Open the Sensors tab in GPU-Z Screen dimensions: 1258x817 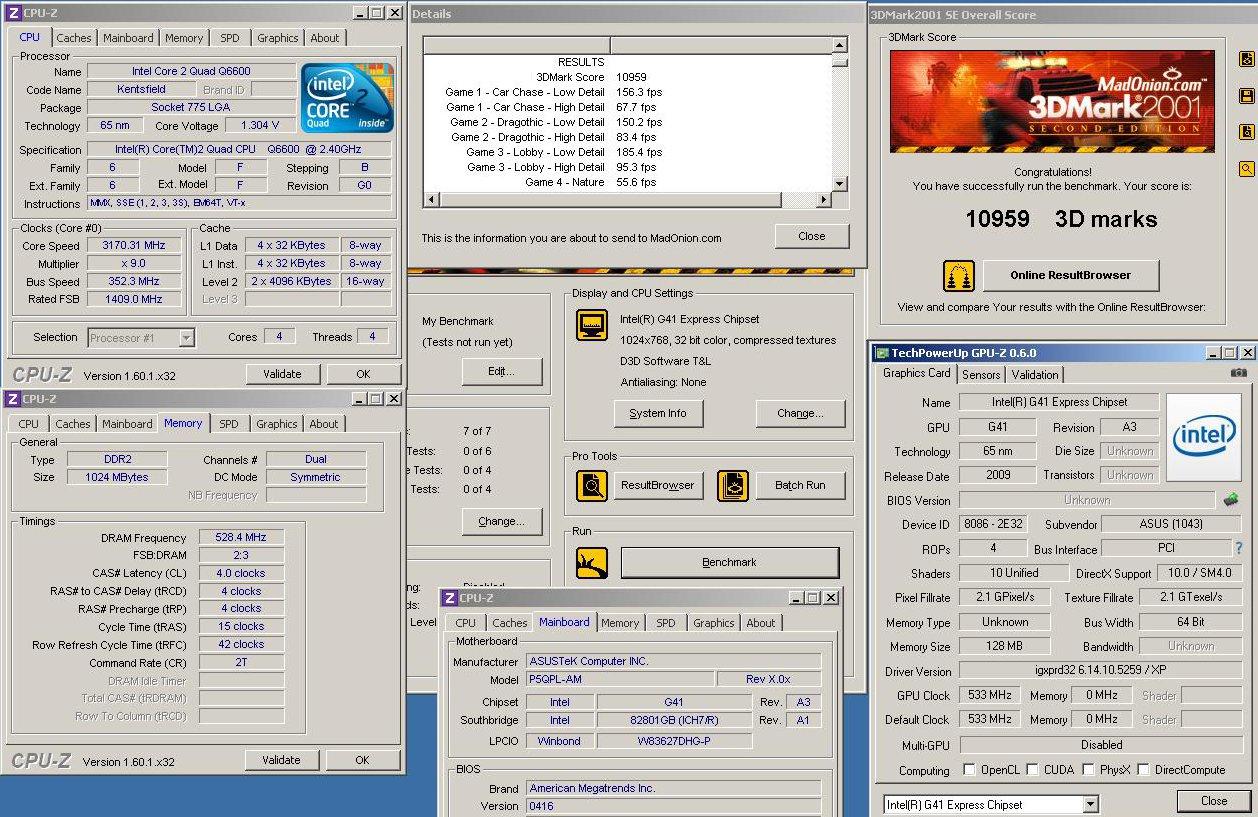click(x=981, y=375)
